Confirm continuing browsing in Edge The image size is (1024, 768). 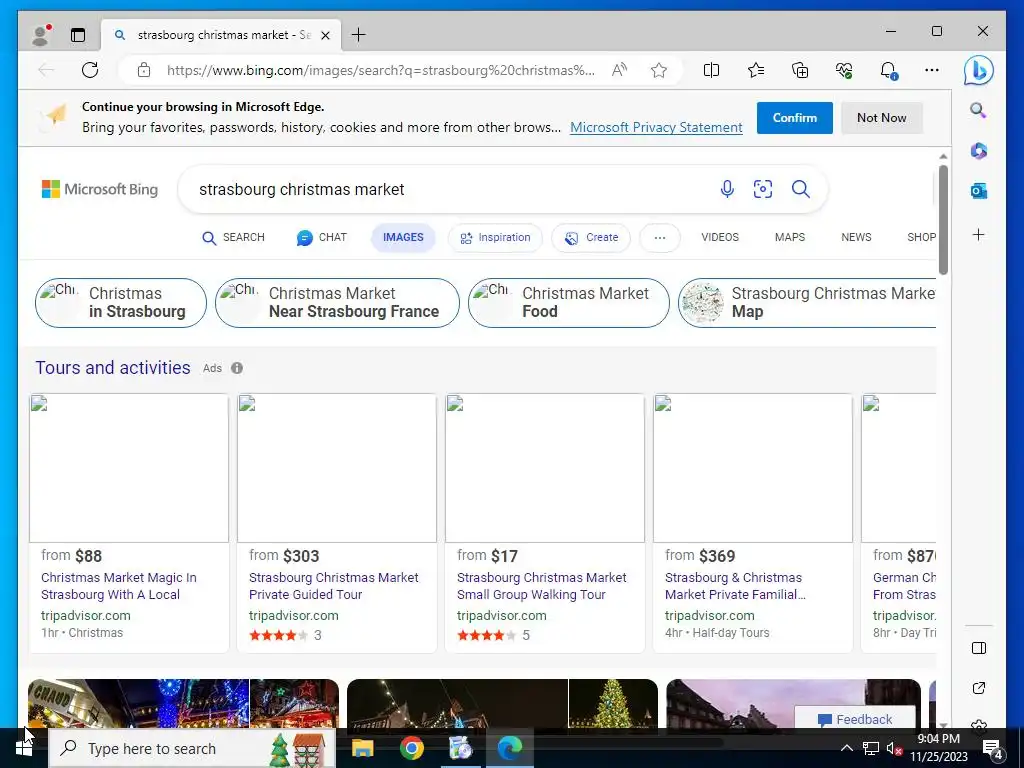tap(794, 118)
